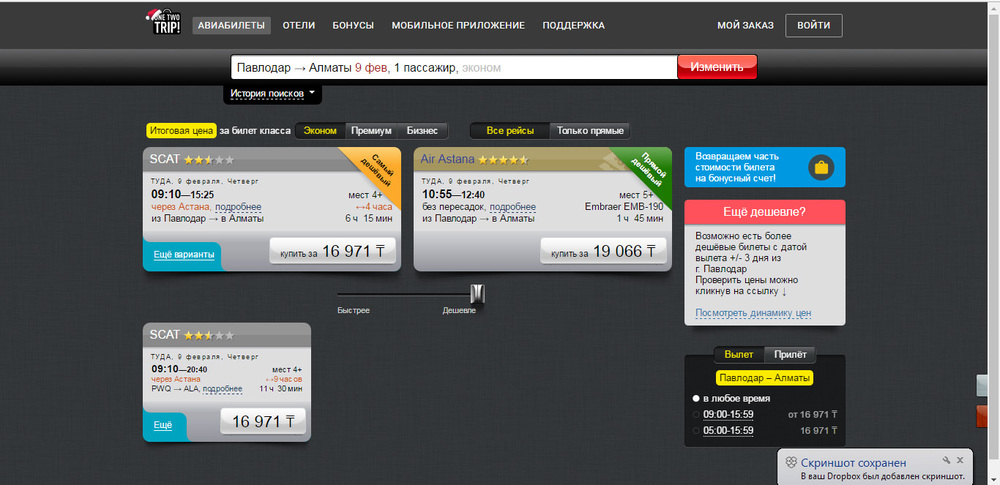This screenshot has width=1000, height=485.
Task: Switch to Прилёт tab
Action: (x=790, y=354)
